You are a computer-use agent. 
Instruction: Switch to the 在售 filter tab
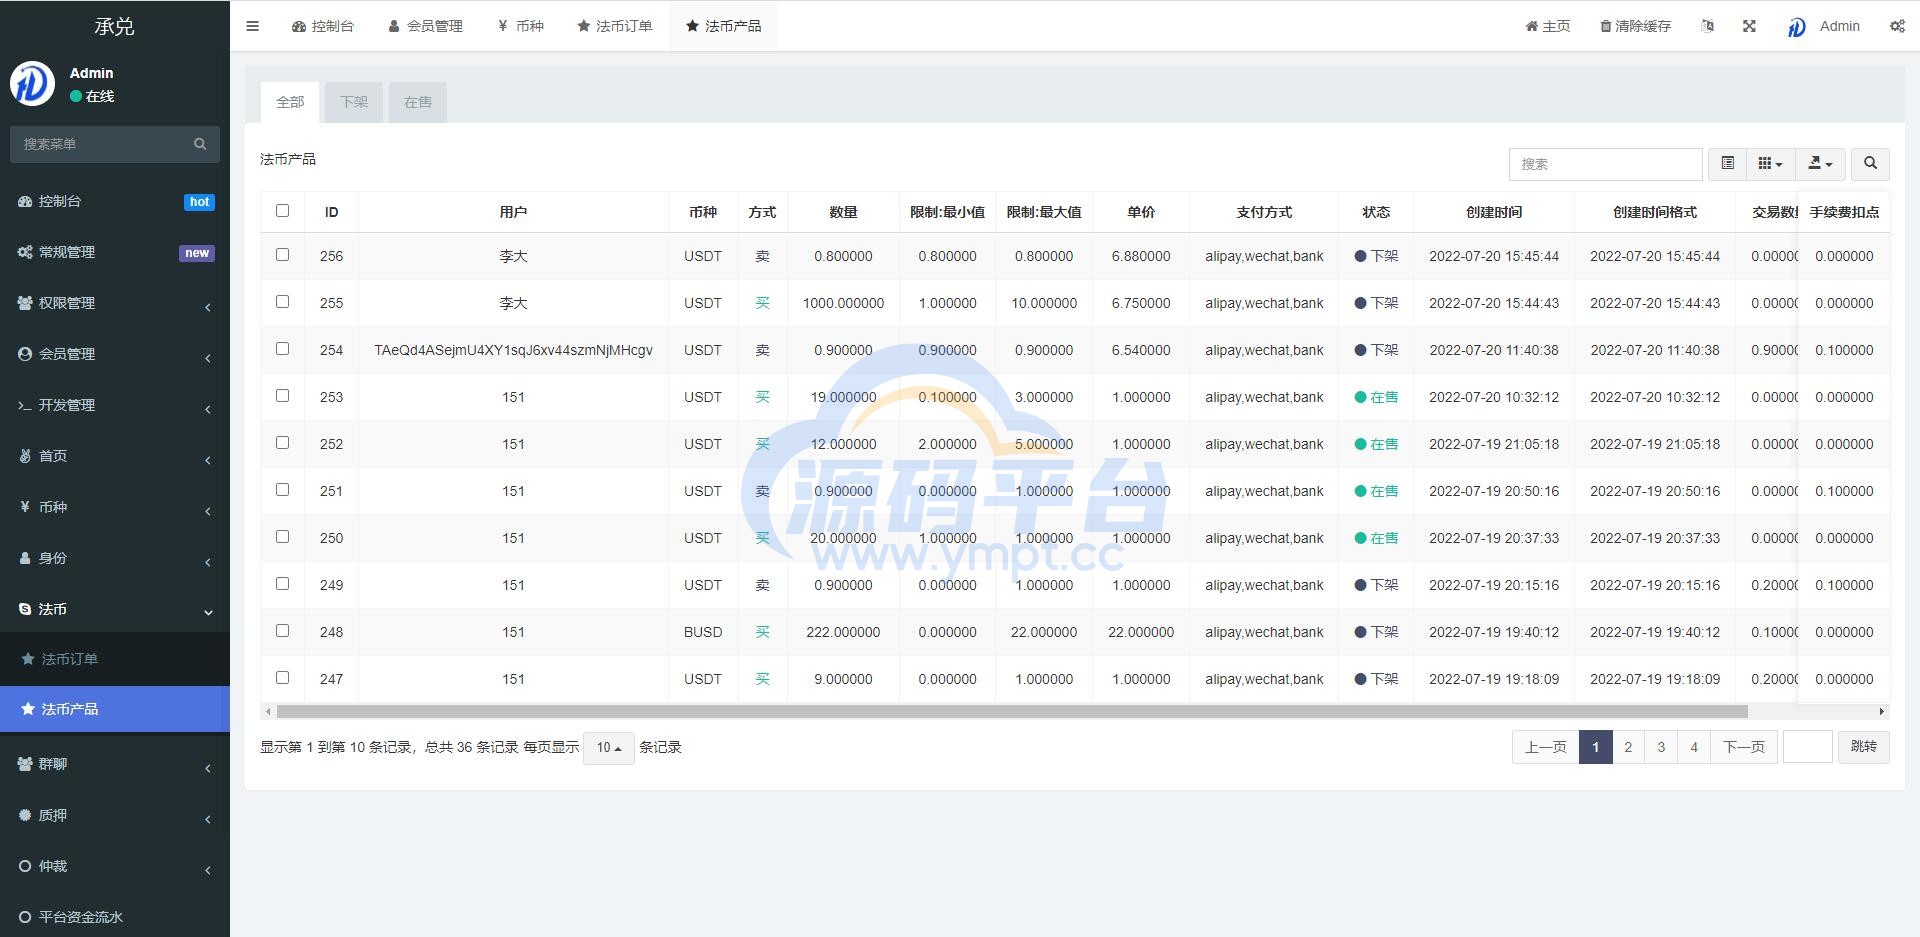pyautogui.click(x=418, y=102)
